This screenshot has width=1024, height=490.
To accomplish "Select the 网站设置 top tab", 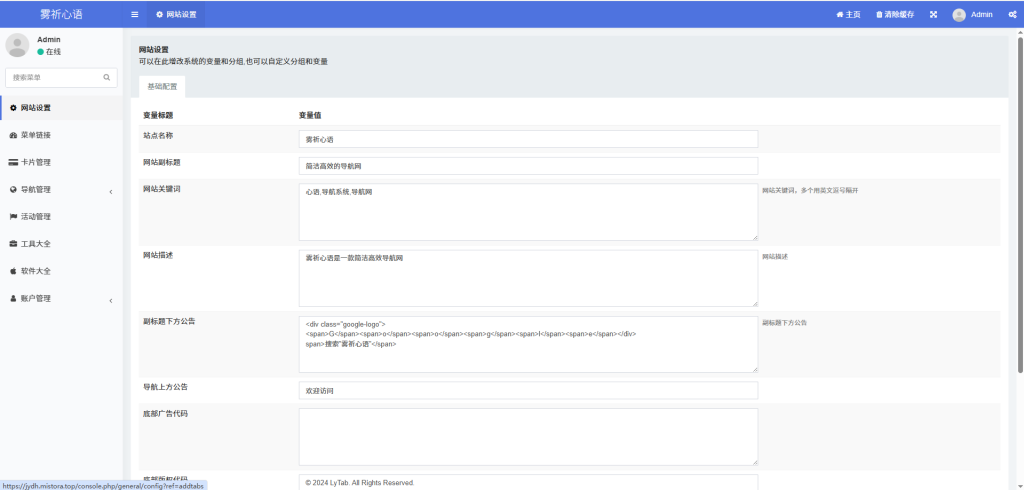I will 176,15.
